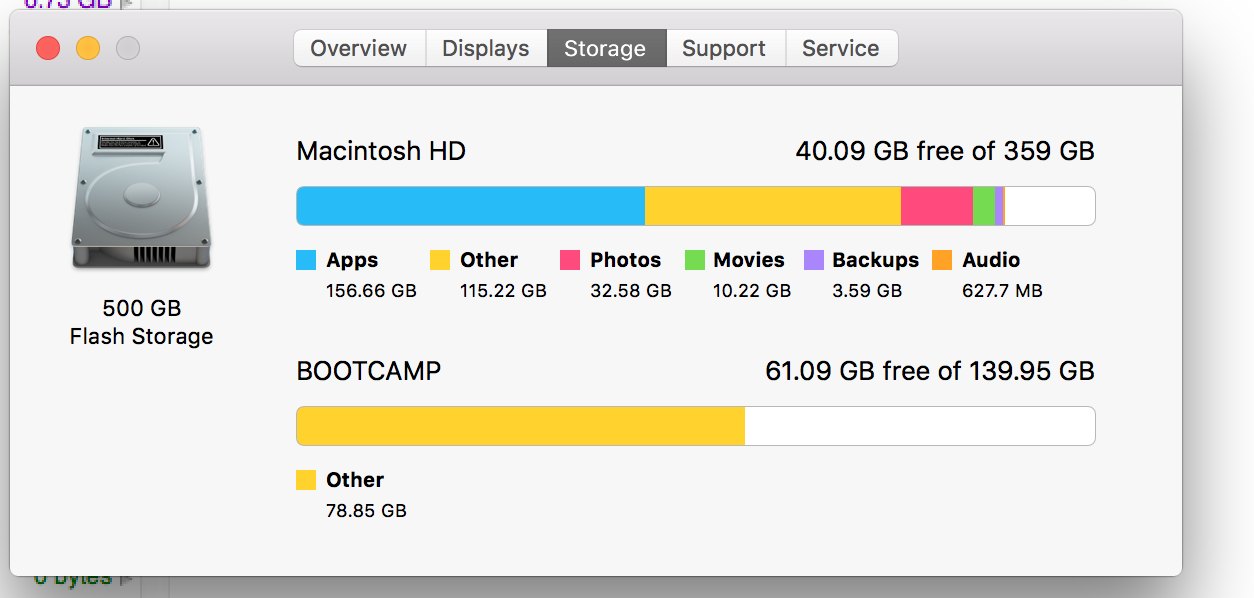Click the green Movies legend swatch
The image size is (1254, 598).
point(695,260)
